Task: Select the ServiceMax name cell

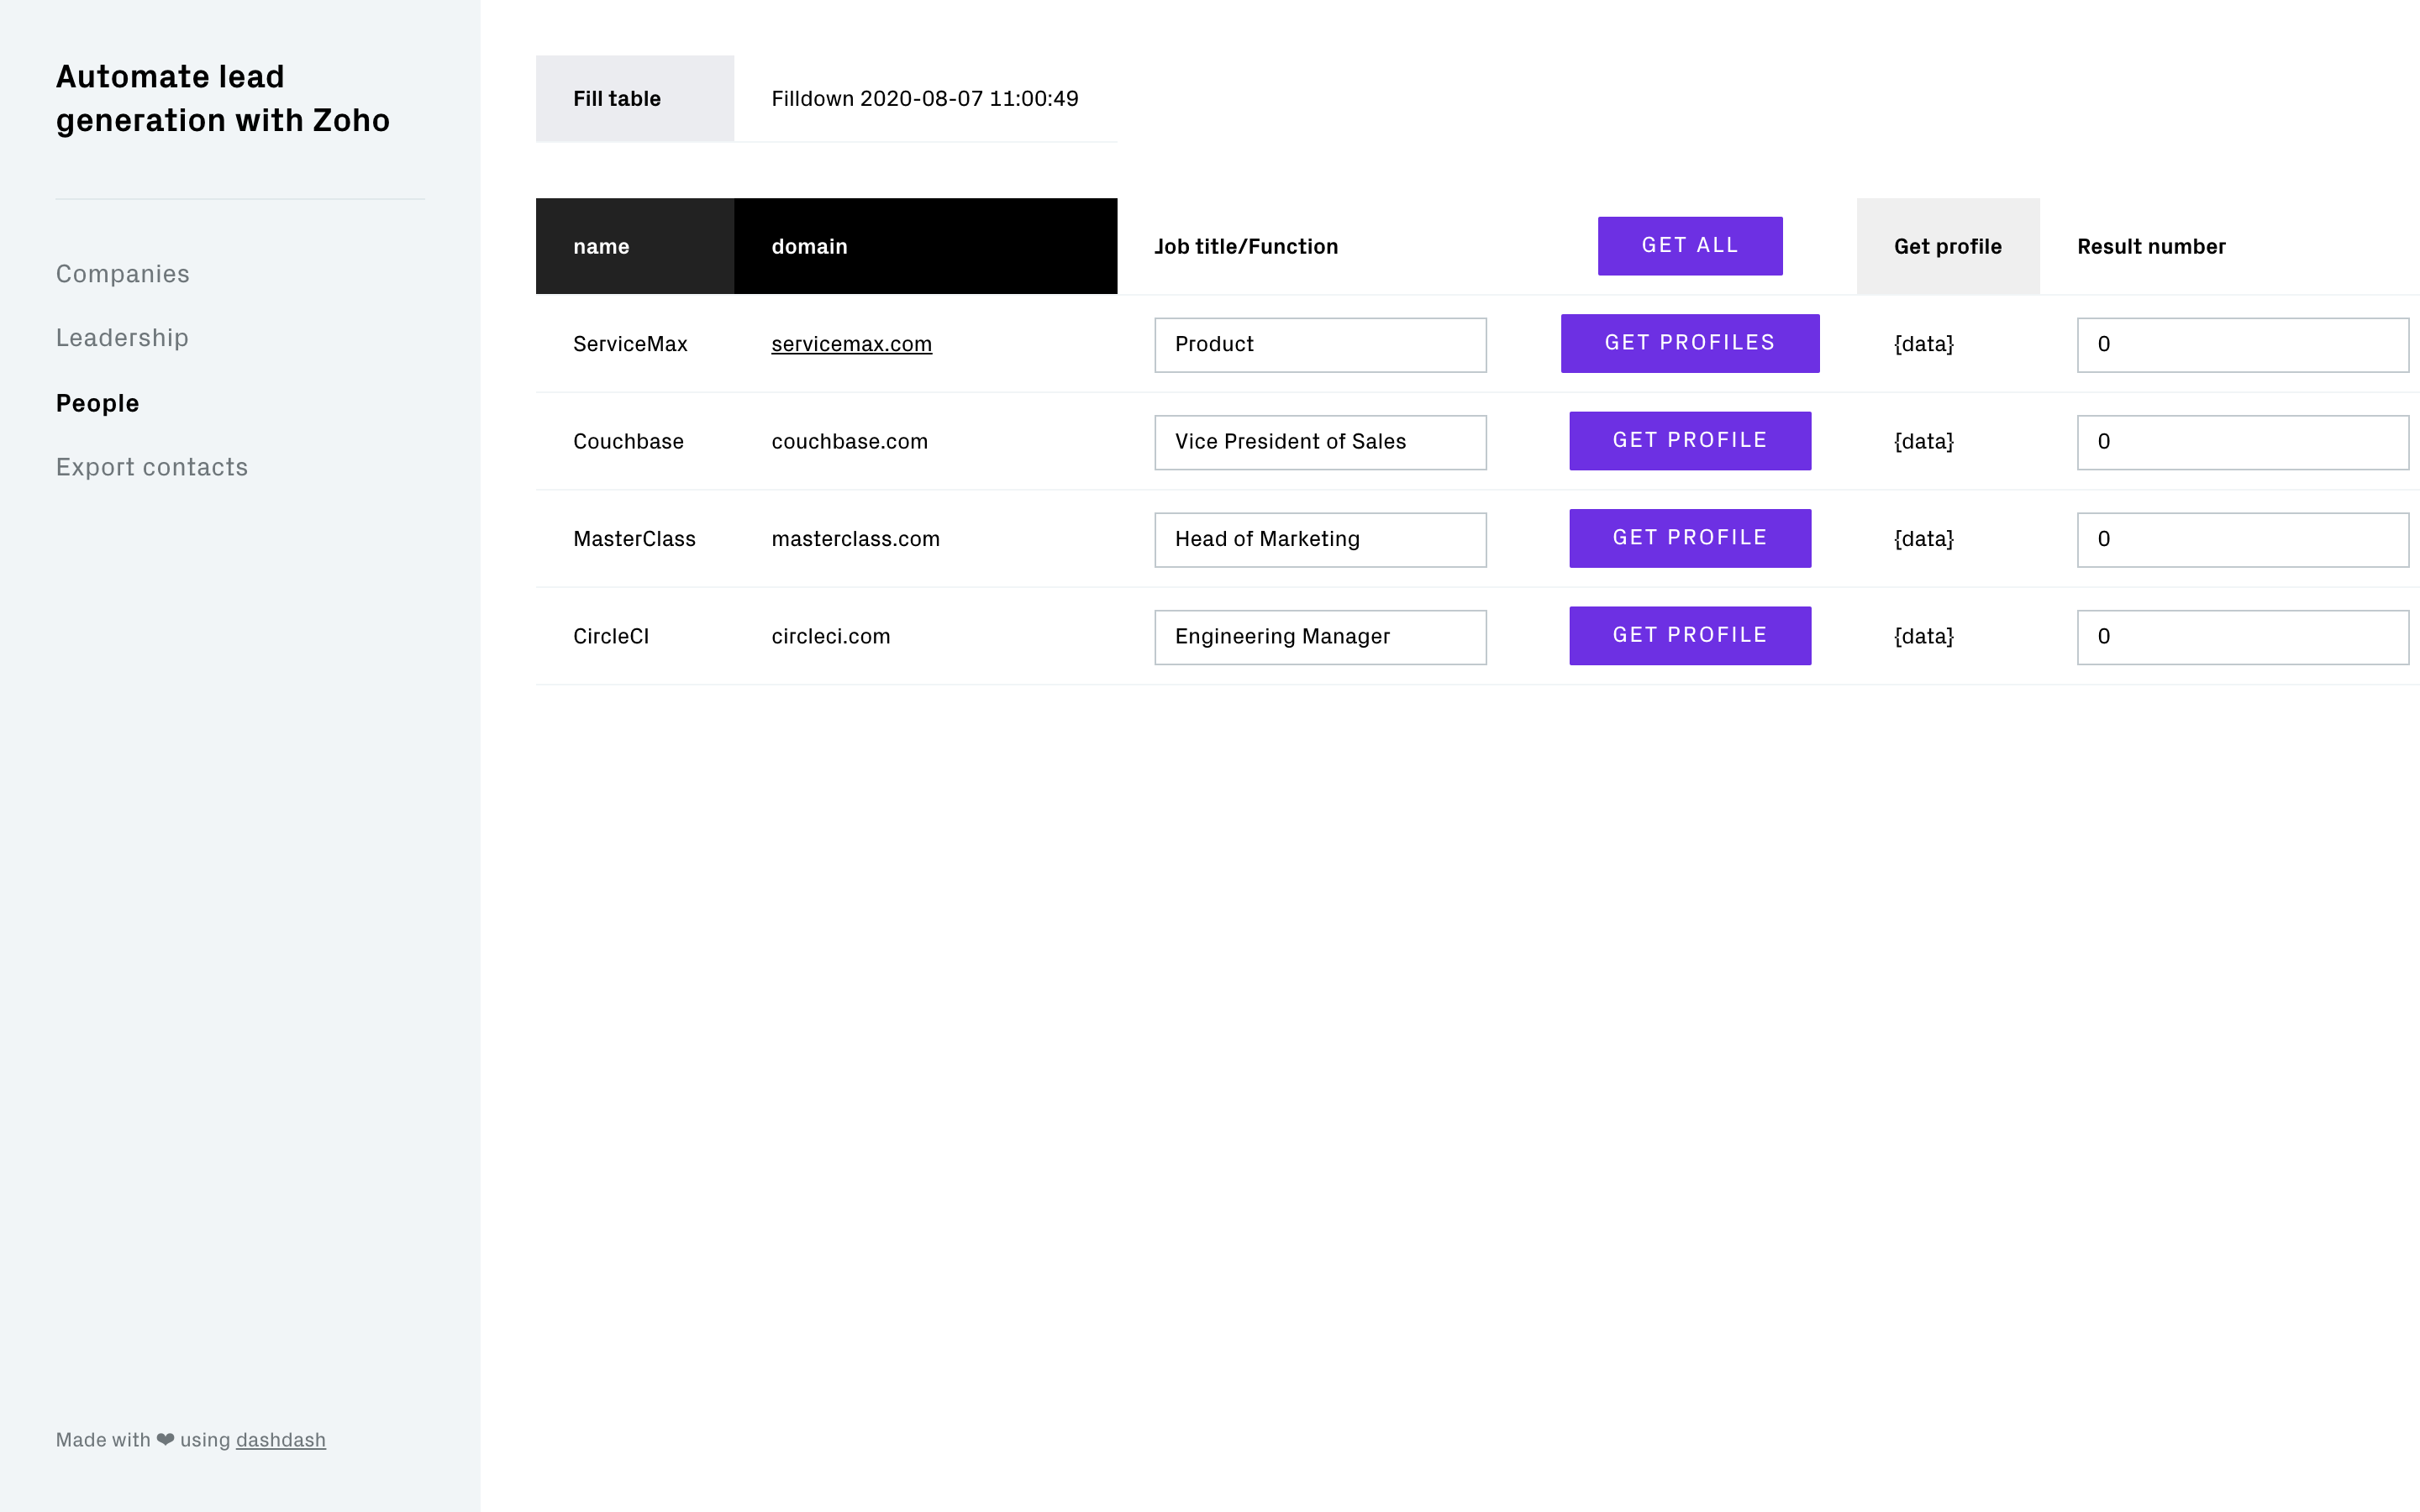Action: 630,344
